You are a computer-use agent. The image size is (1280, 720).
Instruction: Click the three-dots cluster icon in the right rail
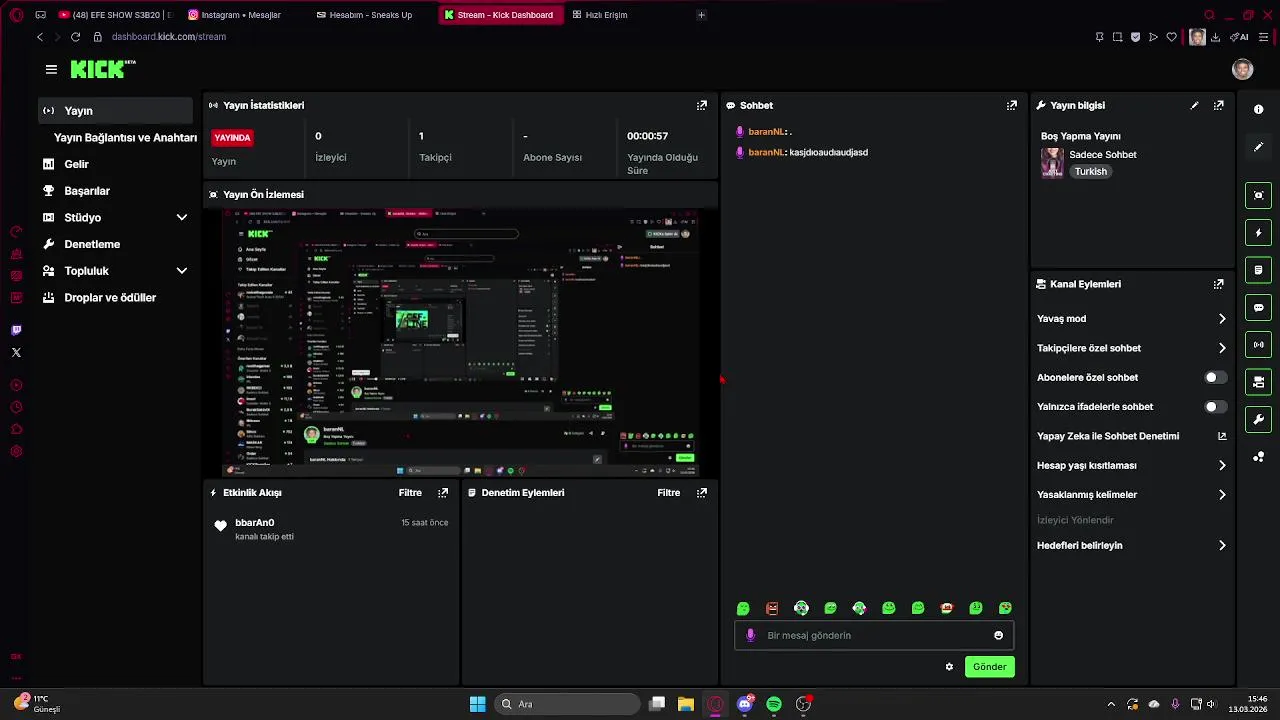[1259, 457]
